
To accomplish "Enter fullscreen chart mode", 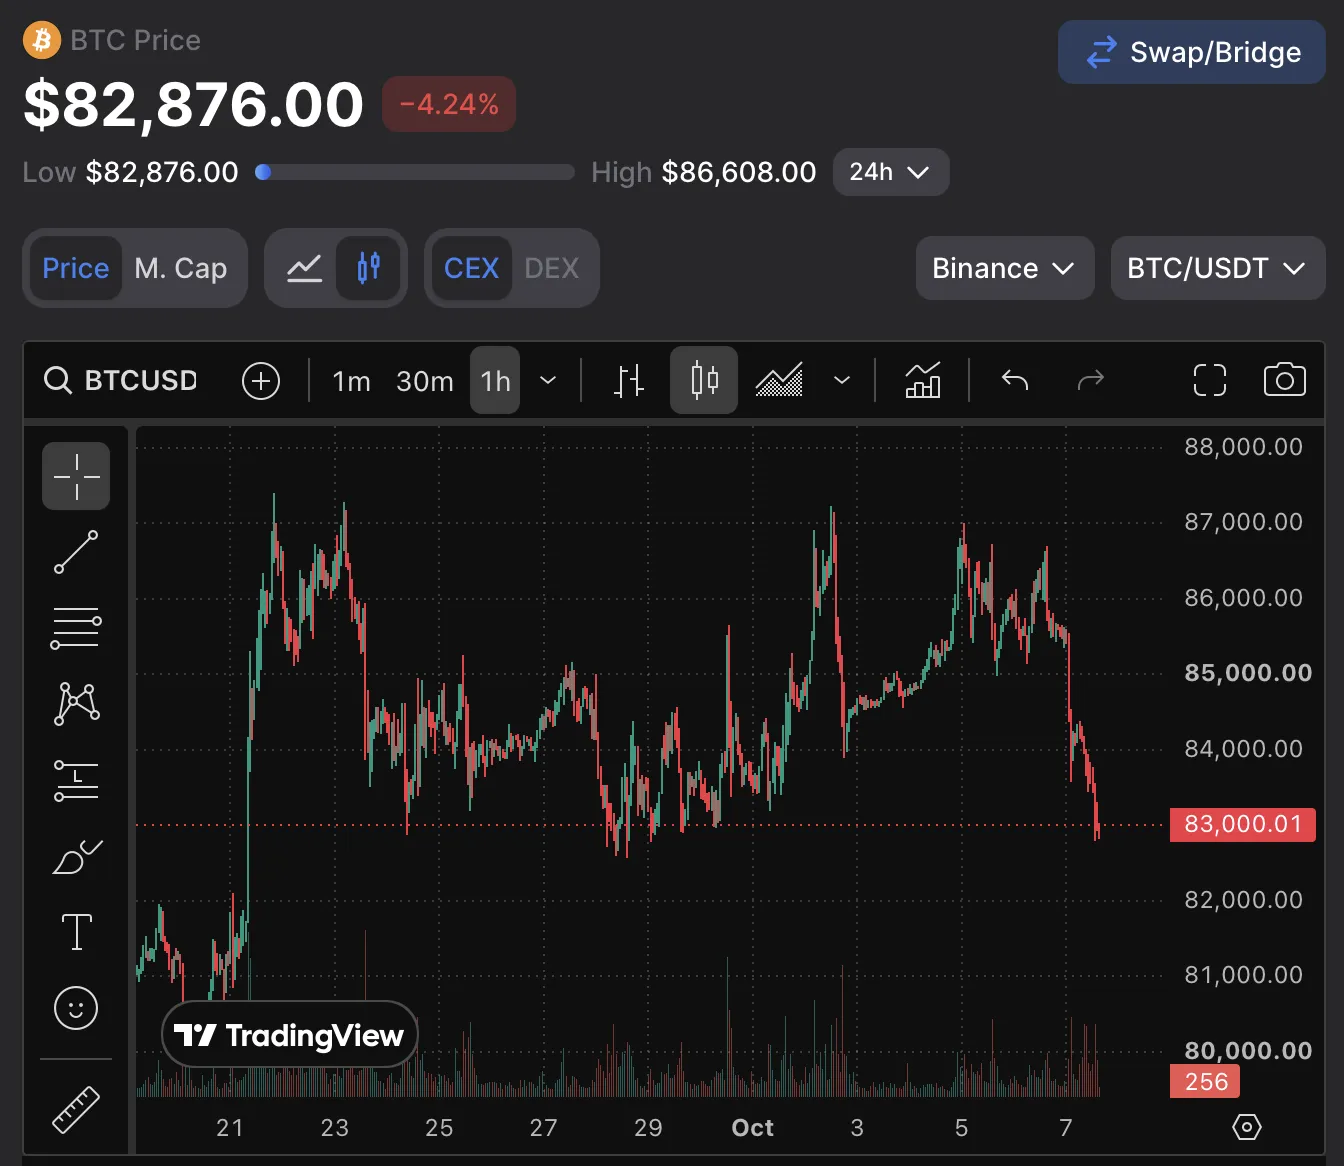I will (x=1209, y=380).
